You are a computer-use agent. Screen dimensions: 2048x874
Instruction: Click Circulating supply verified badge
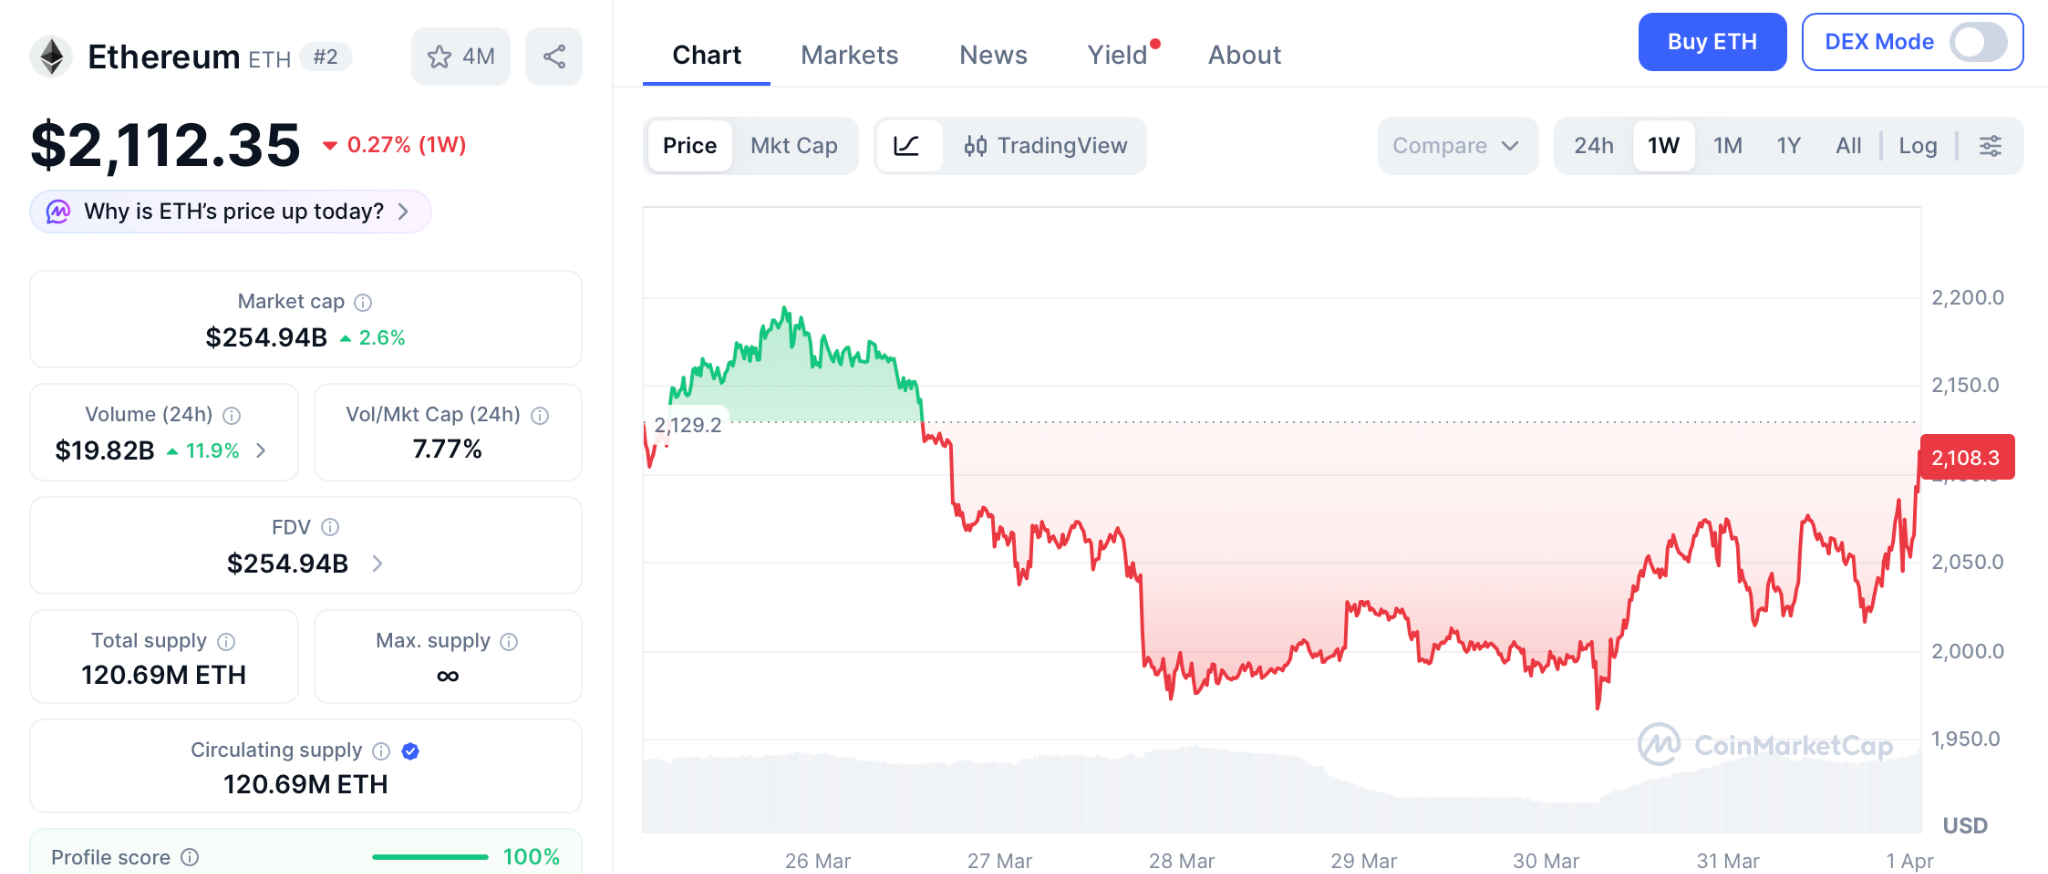coord(410,751)
